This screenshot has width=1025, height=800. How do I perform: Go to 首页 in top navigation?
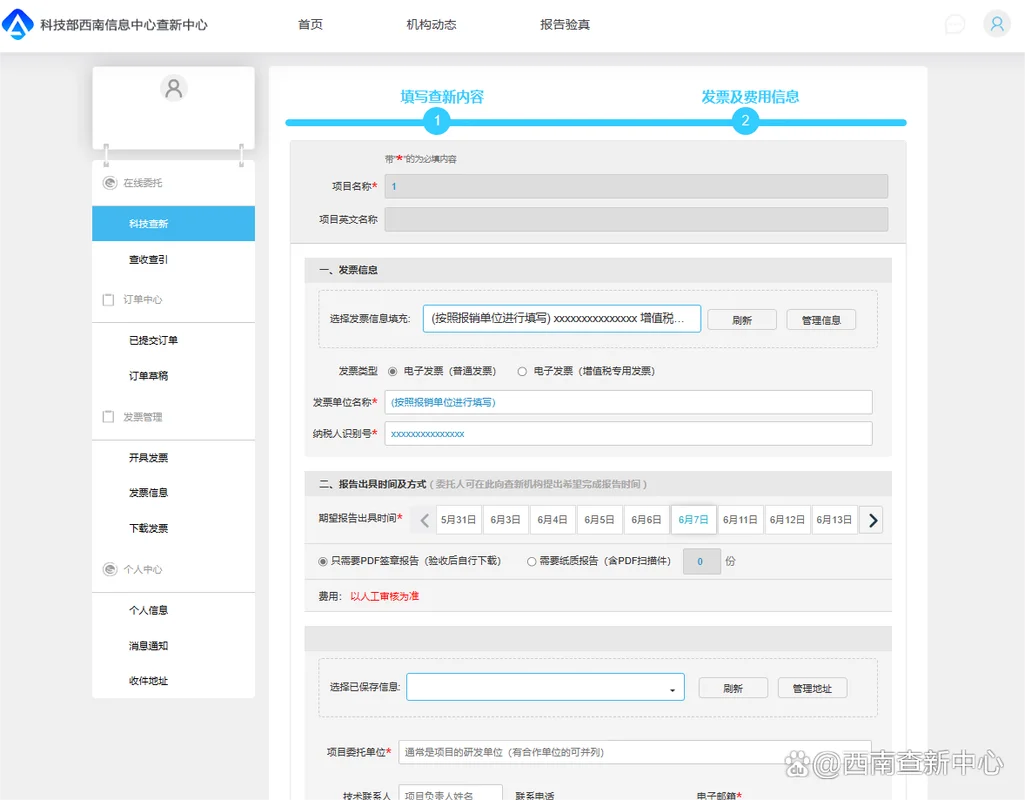(310, 25)
